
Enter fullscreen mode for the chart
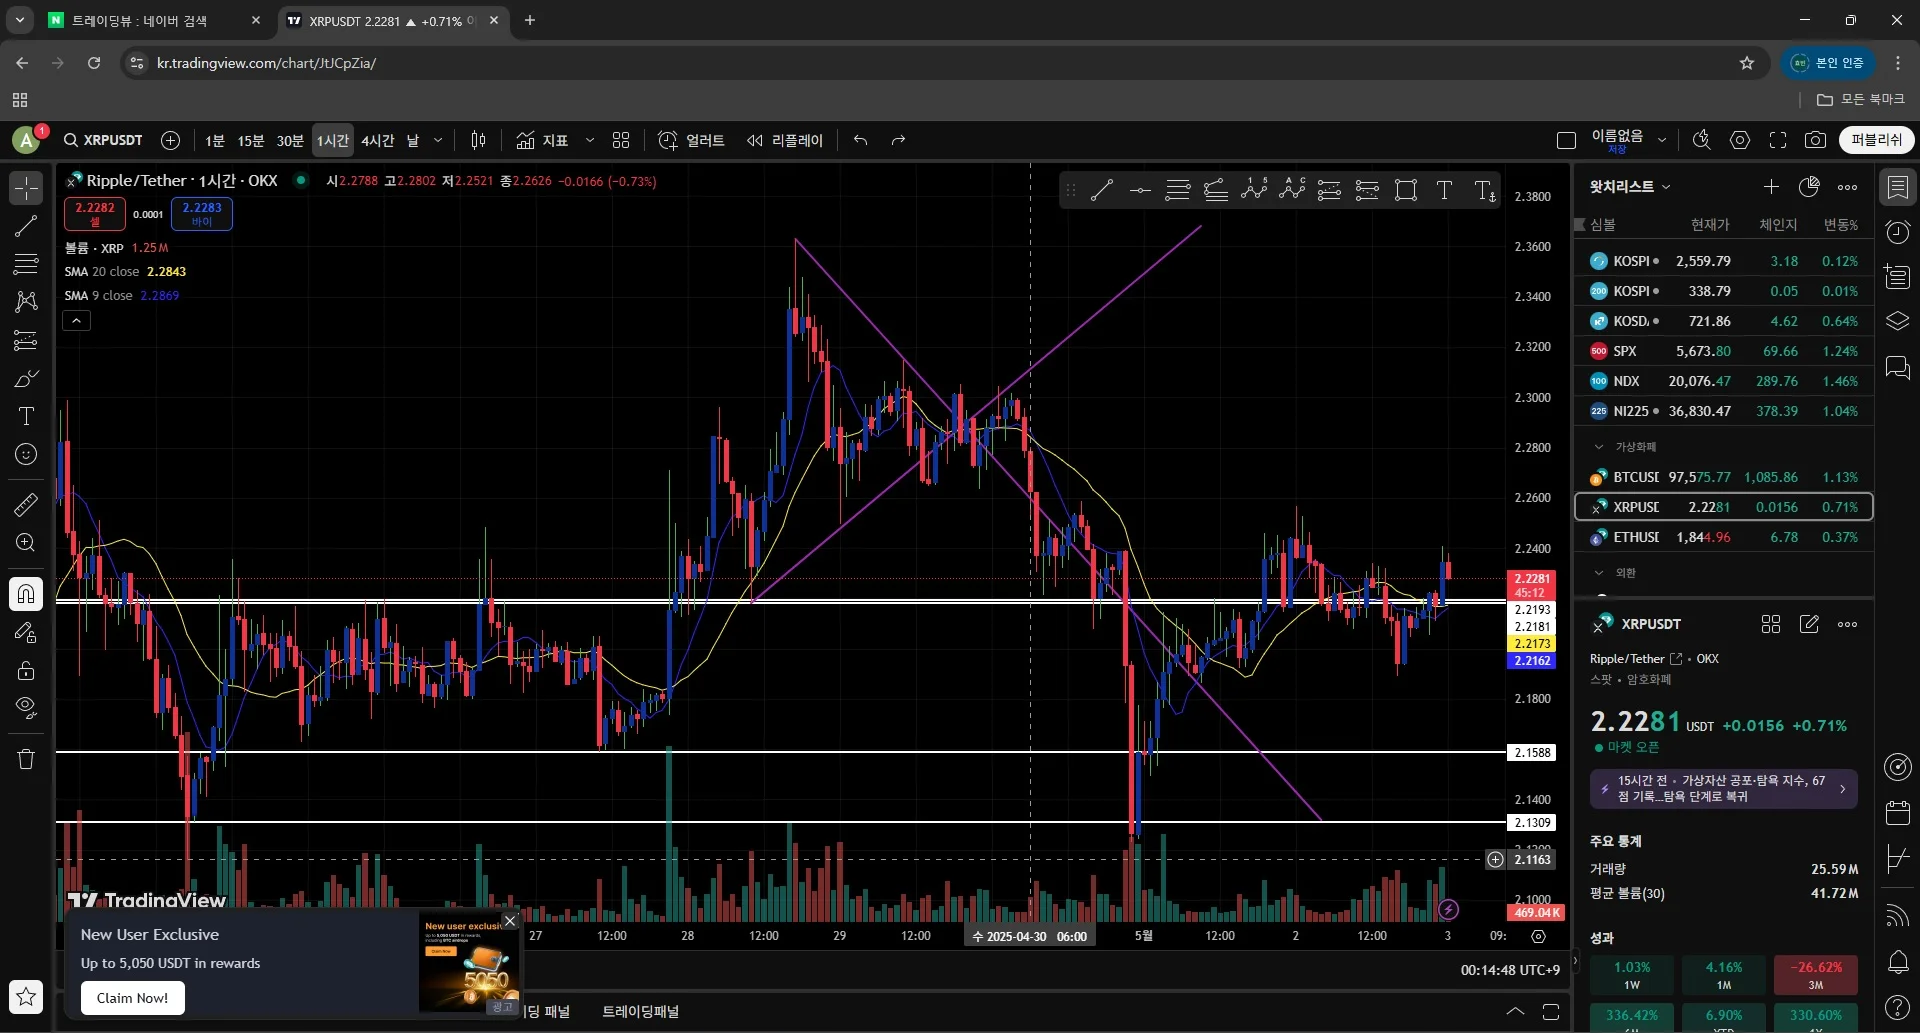coord(1778,140)
